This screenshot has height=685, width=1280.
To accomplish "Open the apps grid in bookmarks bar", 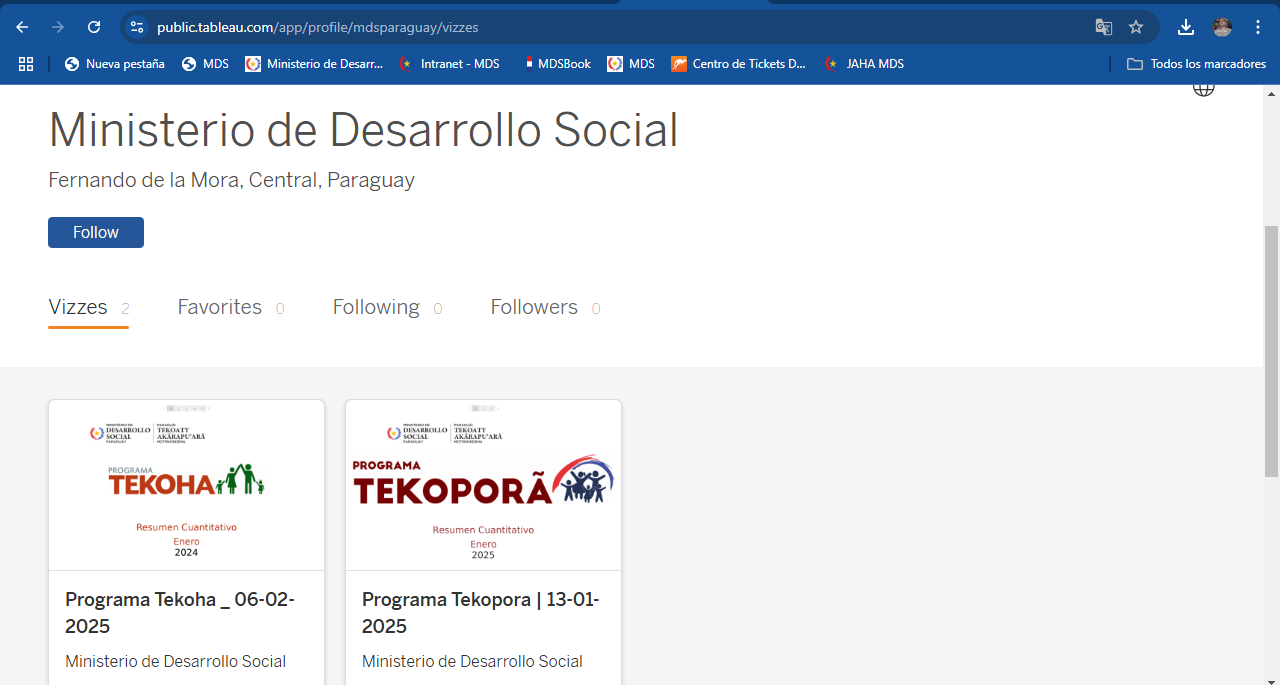I will (26, 63).
